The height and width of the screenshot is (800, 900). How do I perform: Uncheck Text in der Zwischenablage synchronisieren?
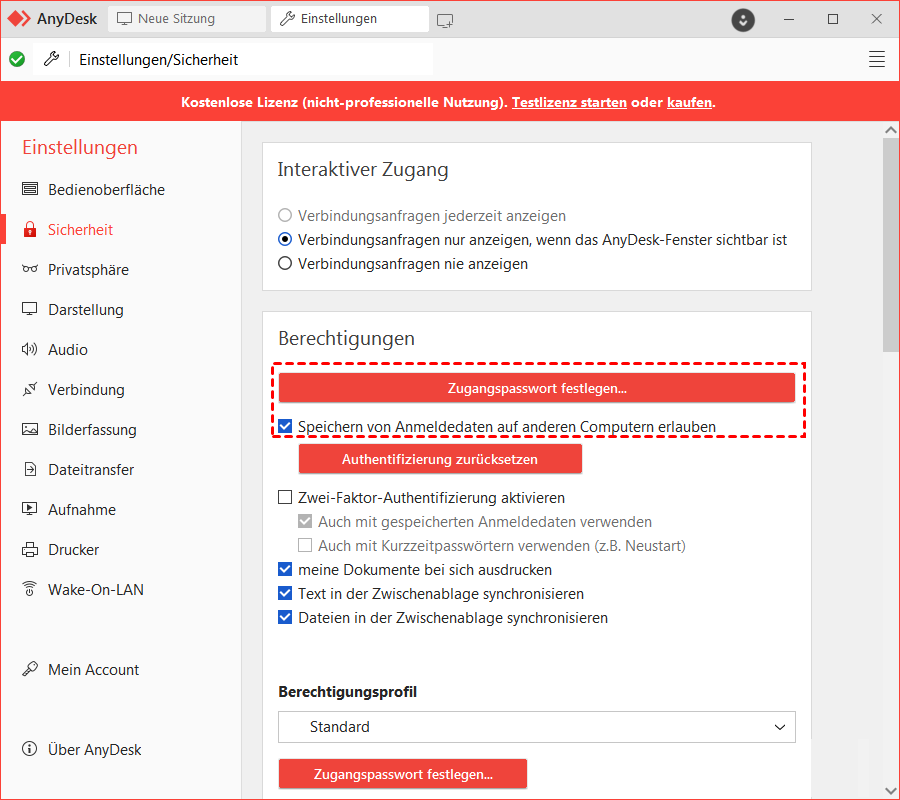point(285,594)
